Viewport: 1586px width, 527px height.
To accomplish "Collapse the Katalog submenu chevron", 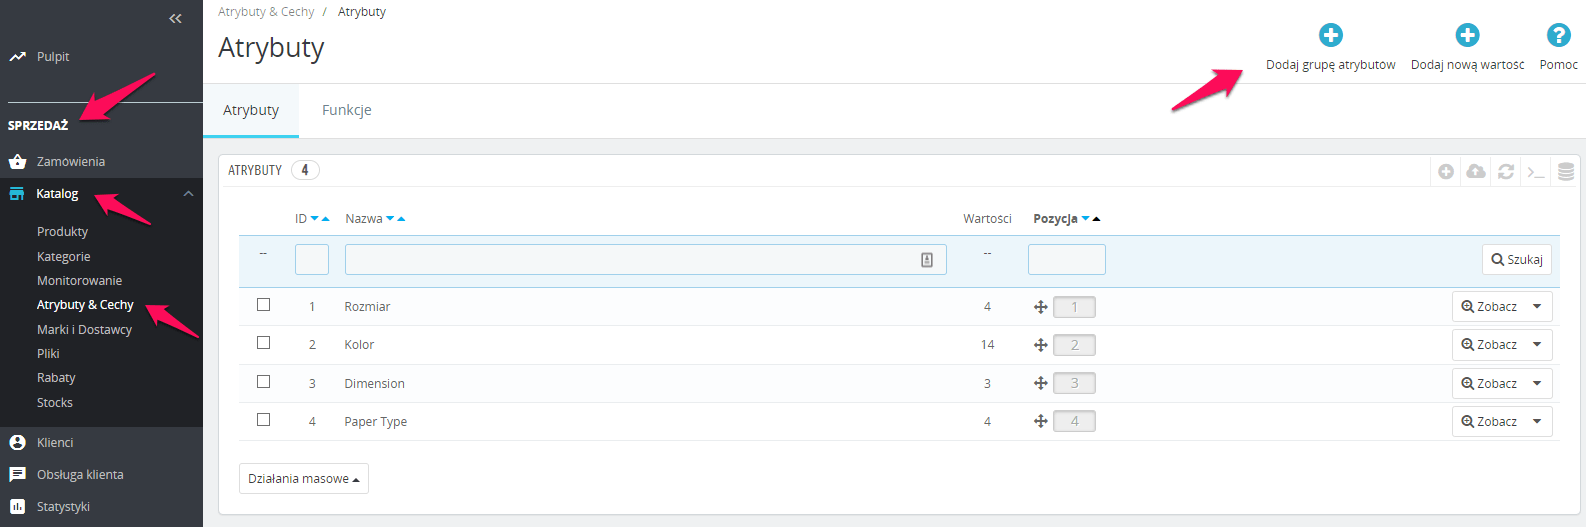I will pos(188,194).
